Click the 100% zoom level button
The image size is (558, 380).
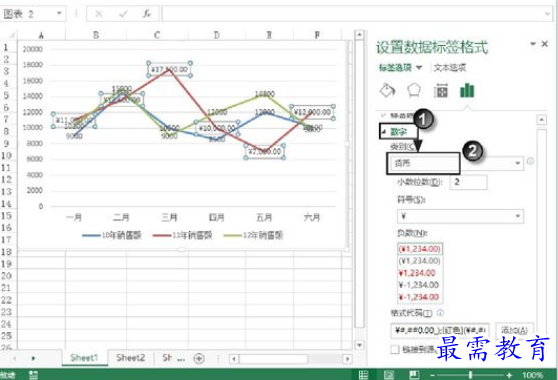[532, 375]
